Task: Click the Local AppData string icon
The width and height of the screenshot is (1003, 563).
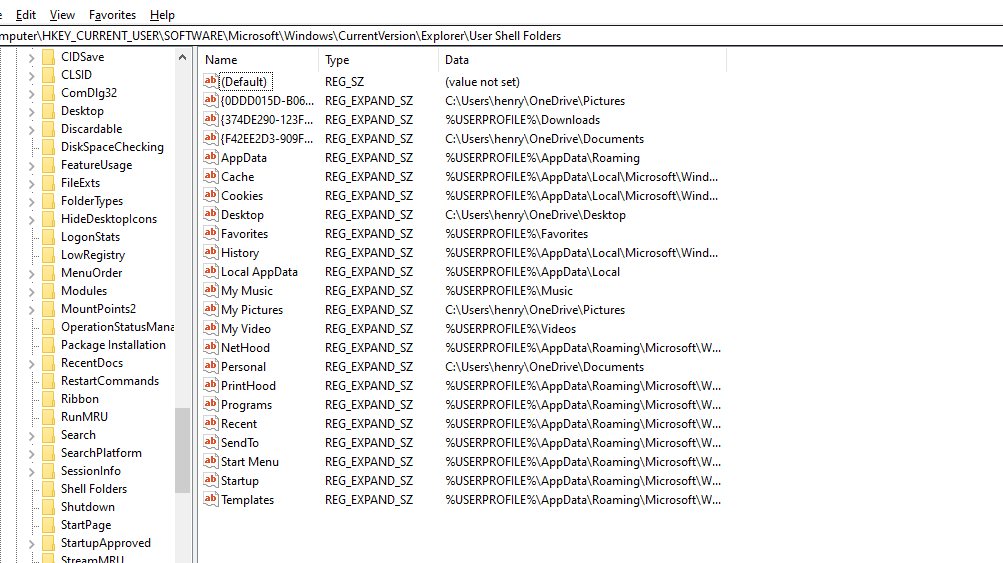Action: (x=210, y=271)
